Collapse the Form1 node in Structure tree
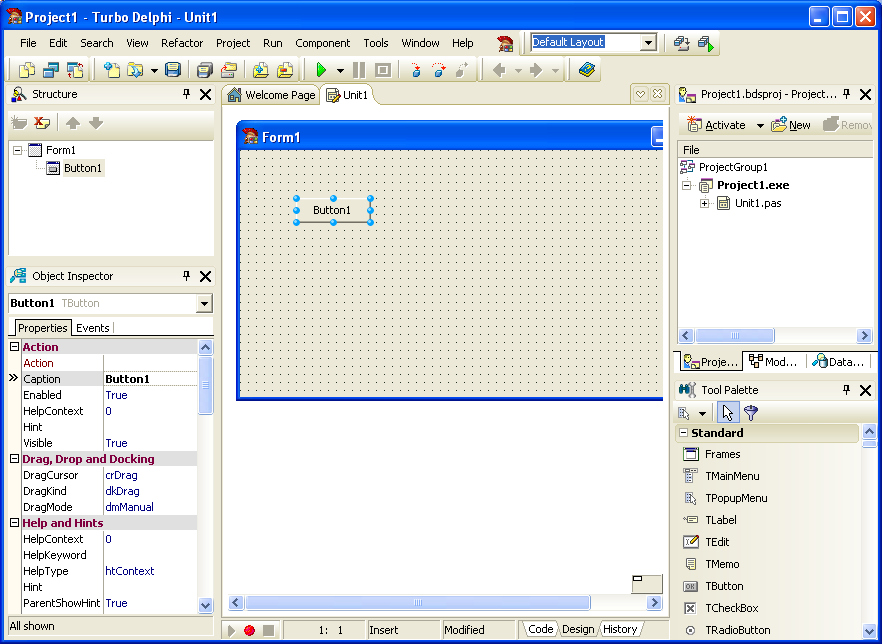The image size is (882, 644). pyautogui.click(x=17, y=150)
